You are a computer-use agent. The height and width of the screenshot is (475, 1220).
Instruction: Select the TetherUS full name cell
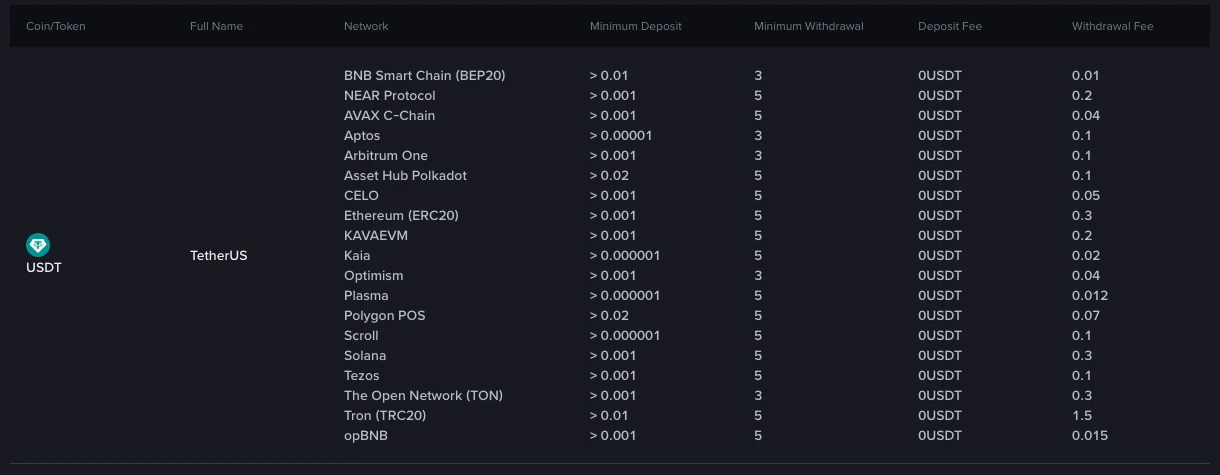click(218, 256)
